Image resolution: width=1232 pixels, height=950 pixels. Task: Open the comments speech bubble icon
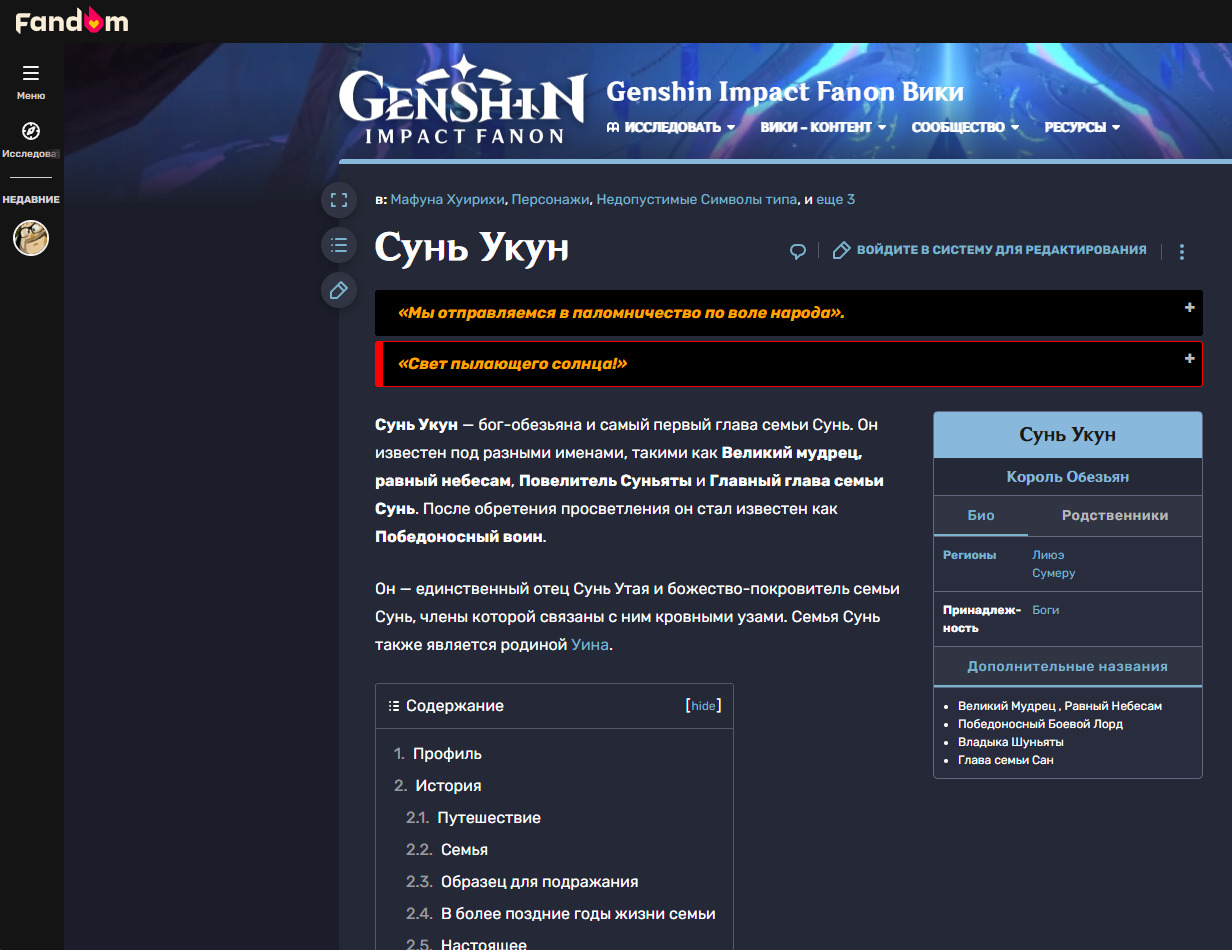[798, 251]
